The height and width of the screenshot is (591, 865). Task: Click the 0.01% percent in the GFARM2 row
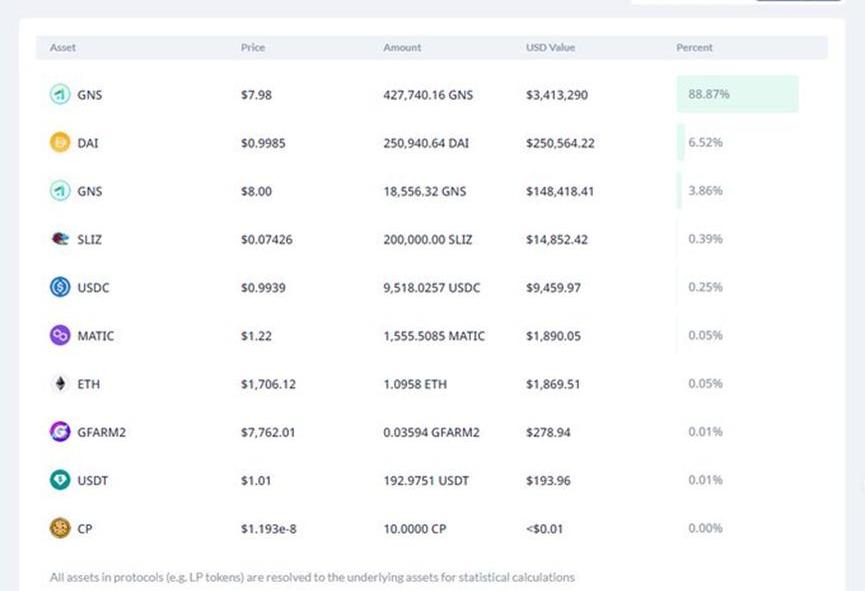pos(706,432)
